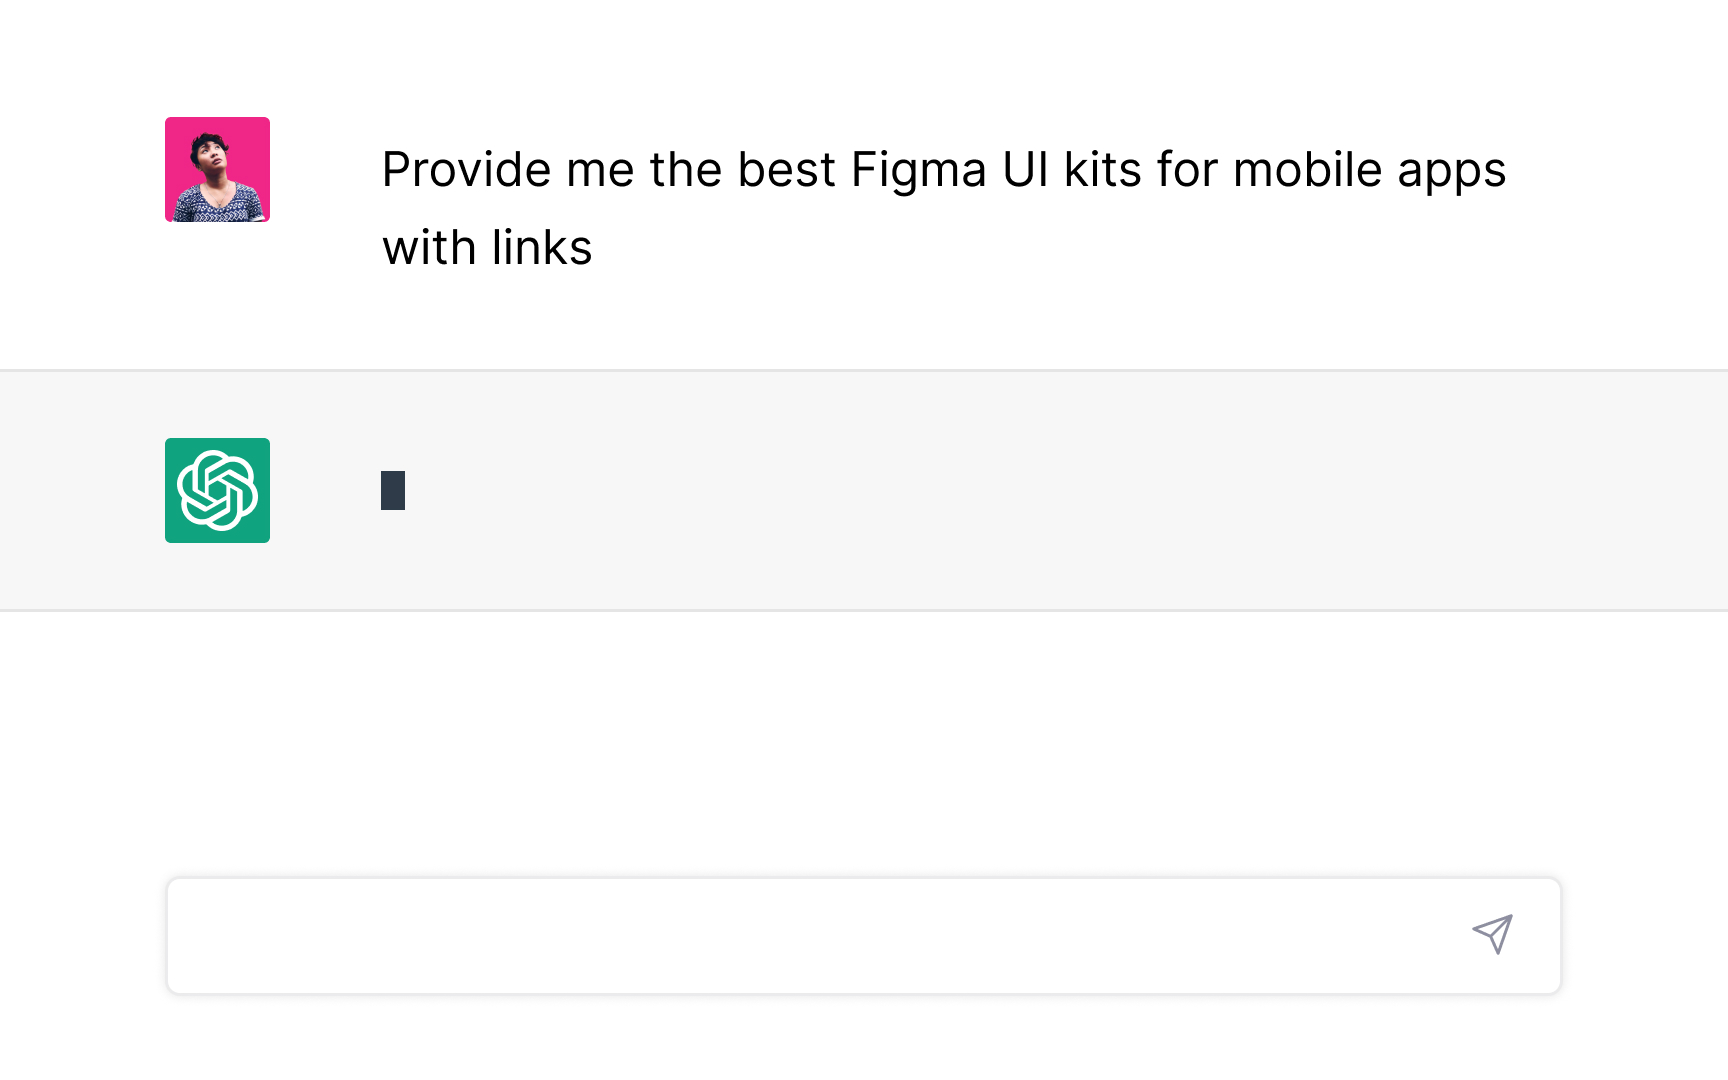Click the word "Provide" in the user message
Screen dimensions: 1728x1080
pyautogui.click(x=466, y=169)
